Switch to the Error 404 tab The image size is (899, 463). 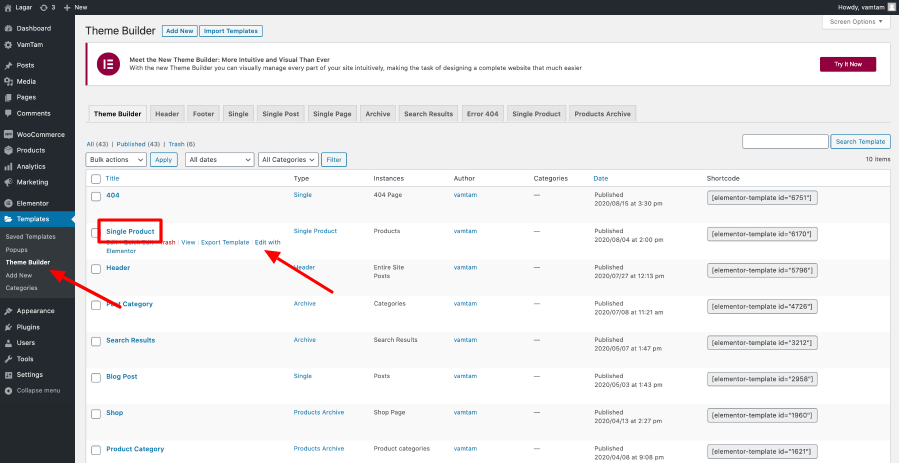(x=483, y=114)
